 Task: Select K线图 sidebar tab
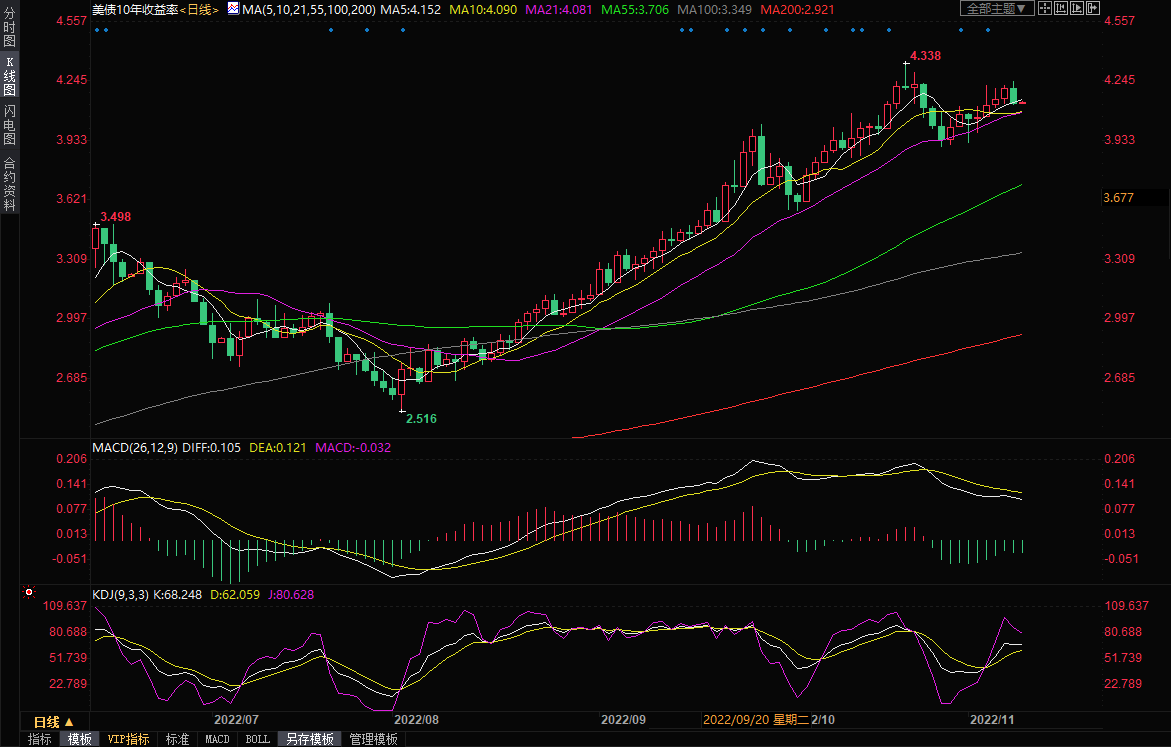[x=9, y=76]
